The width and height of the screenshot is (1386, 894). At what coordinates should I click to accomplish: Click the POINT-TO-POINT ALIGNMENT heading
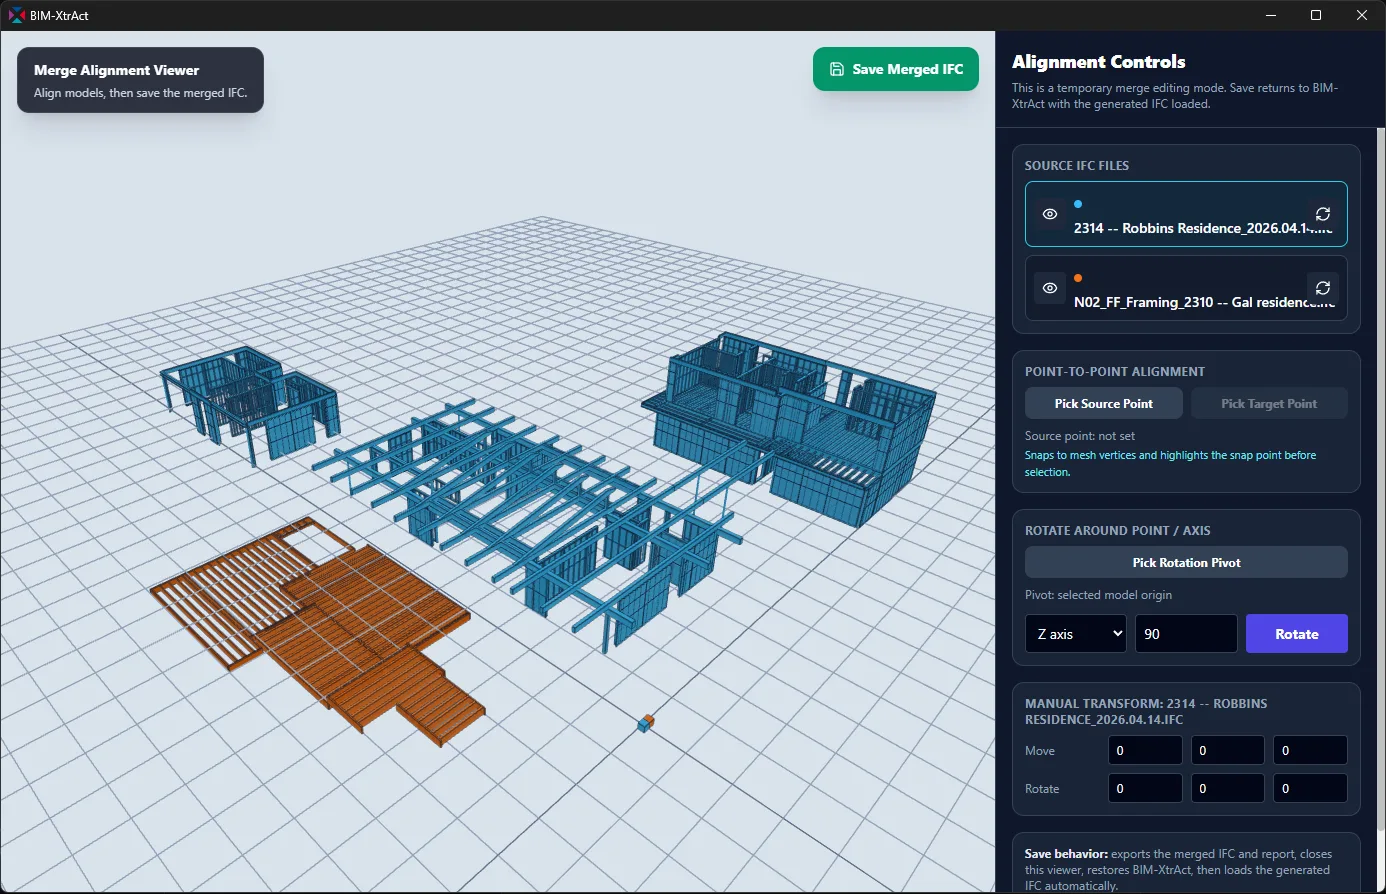tap(1115, 372)
